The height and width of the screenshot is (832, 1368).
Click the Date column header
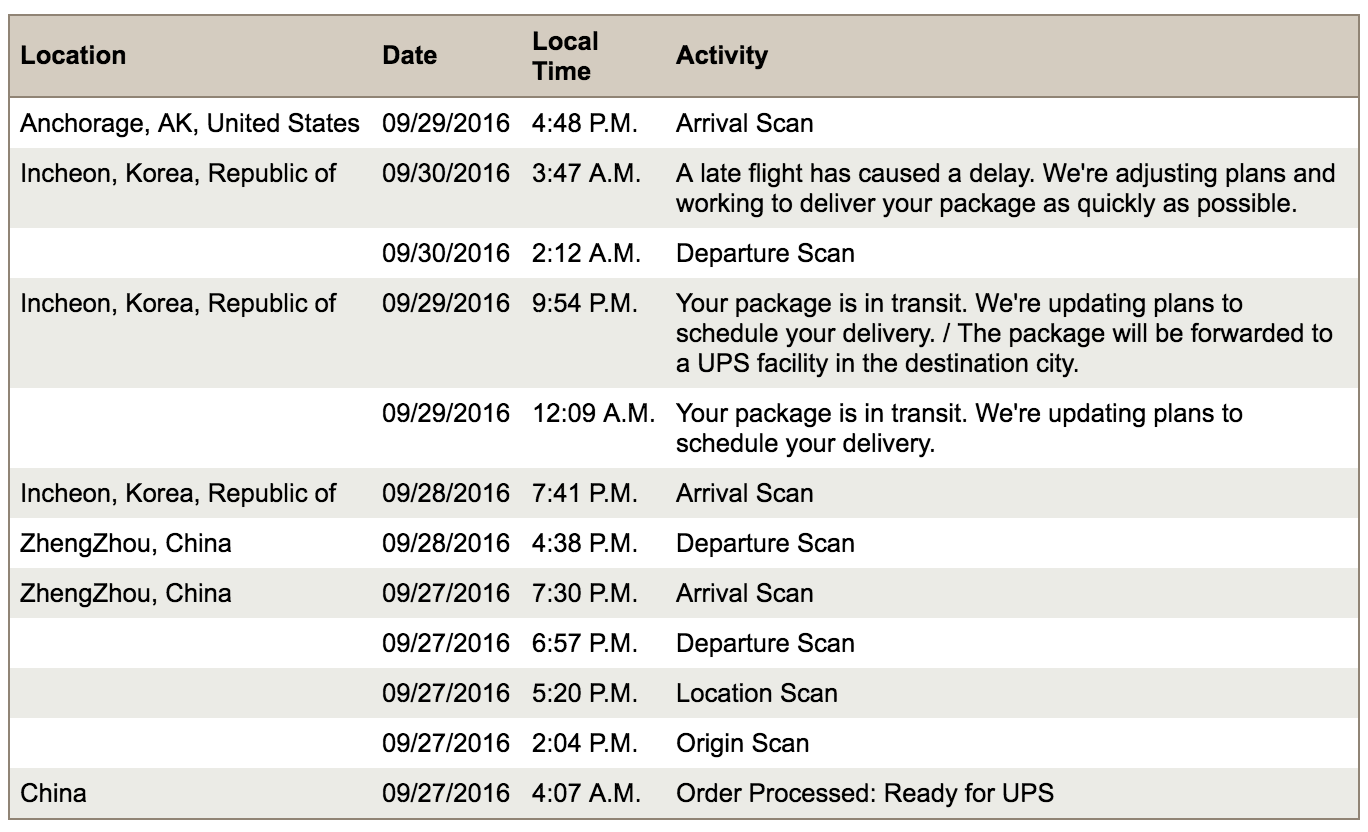(x=410, y=56)
